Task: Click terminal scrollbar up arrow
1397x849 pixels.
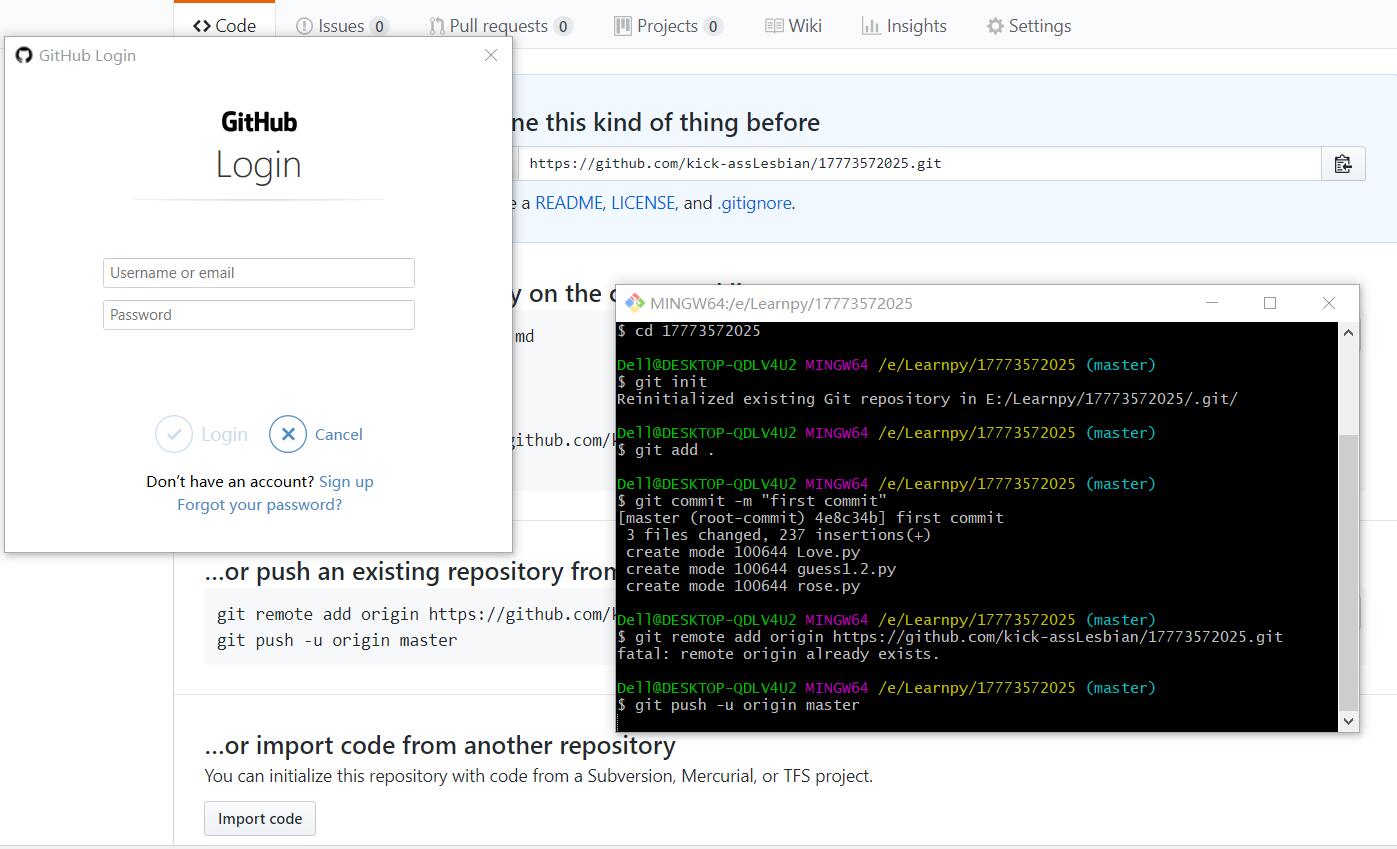Action: pos(1348,332)
